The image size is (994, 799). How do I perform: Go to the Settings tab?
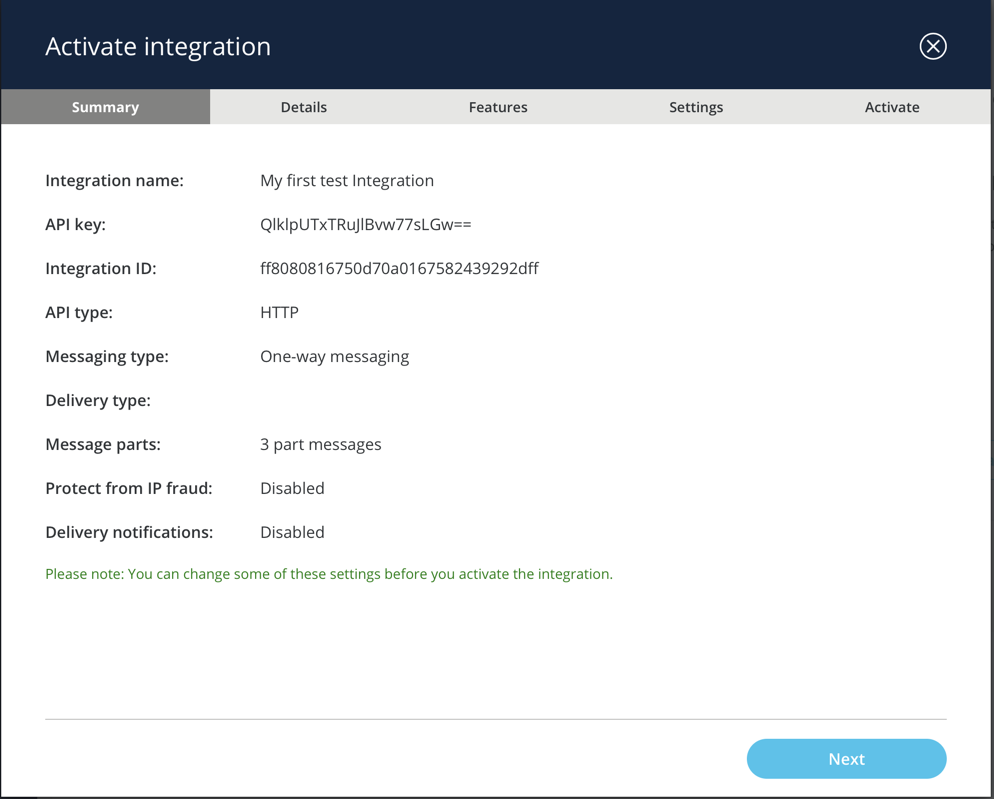696,107
